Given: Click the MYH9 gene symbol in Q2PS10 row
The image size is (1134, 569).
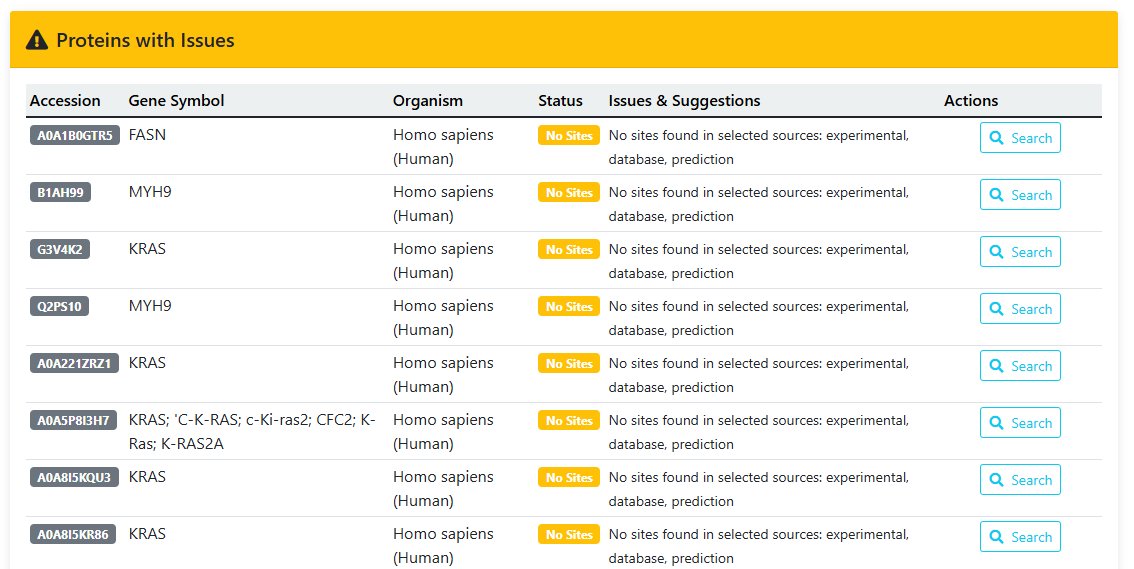Looking at the screenshot, I should [150, 306].
